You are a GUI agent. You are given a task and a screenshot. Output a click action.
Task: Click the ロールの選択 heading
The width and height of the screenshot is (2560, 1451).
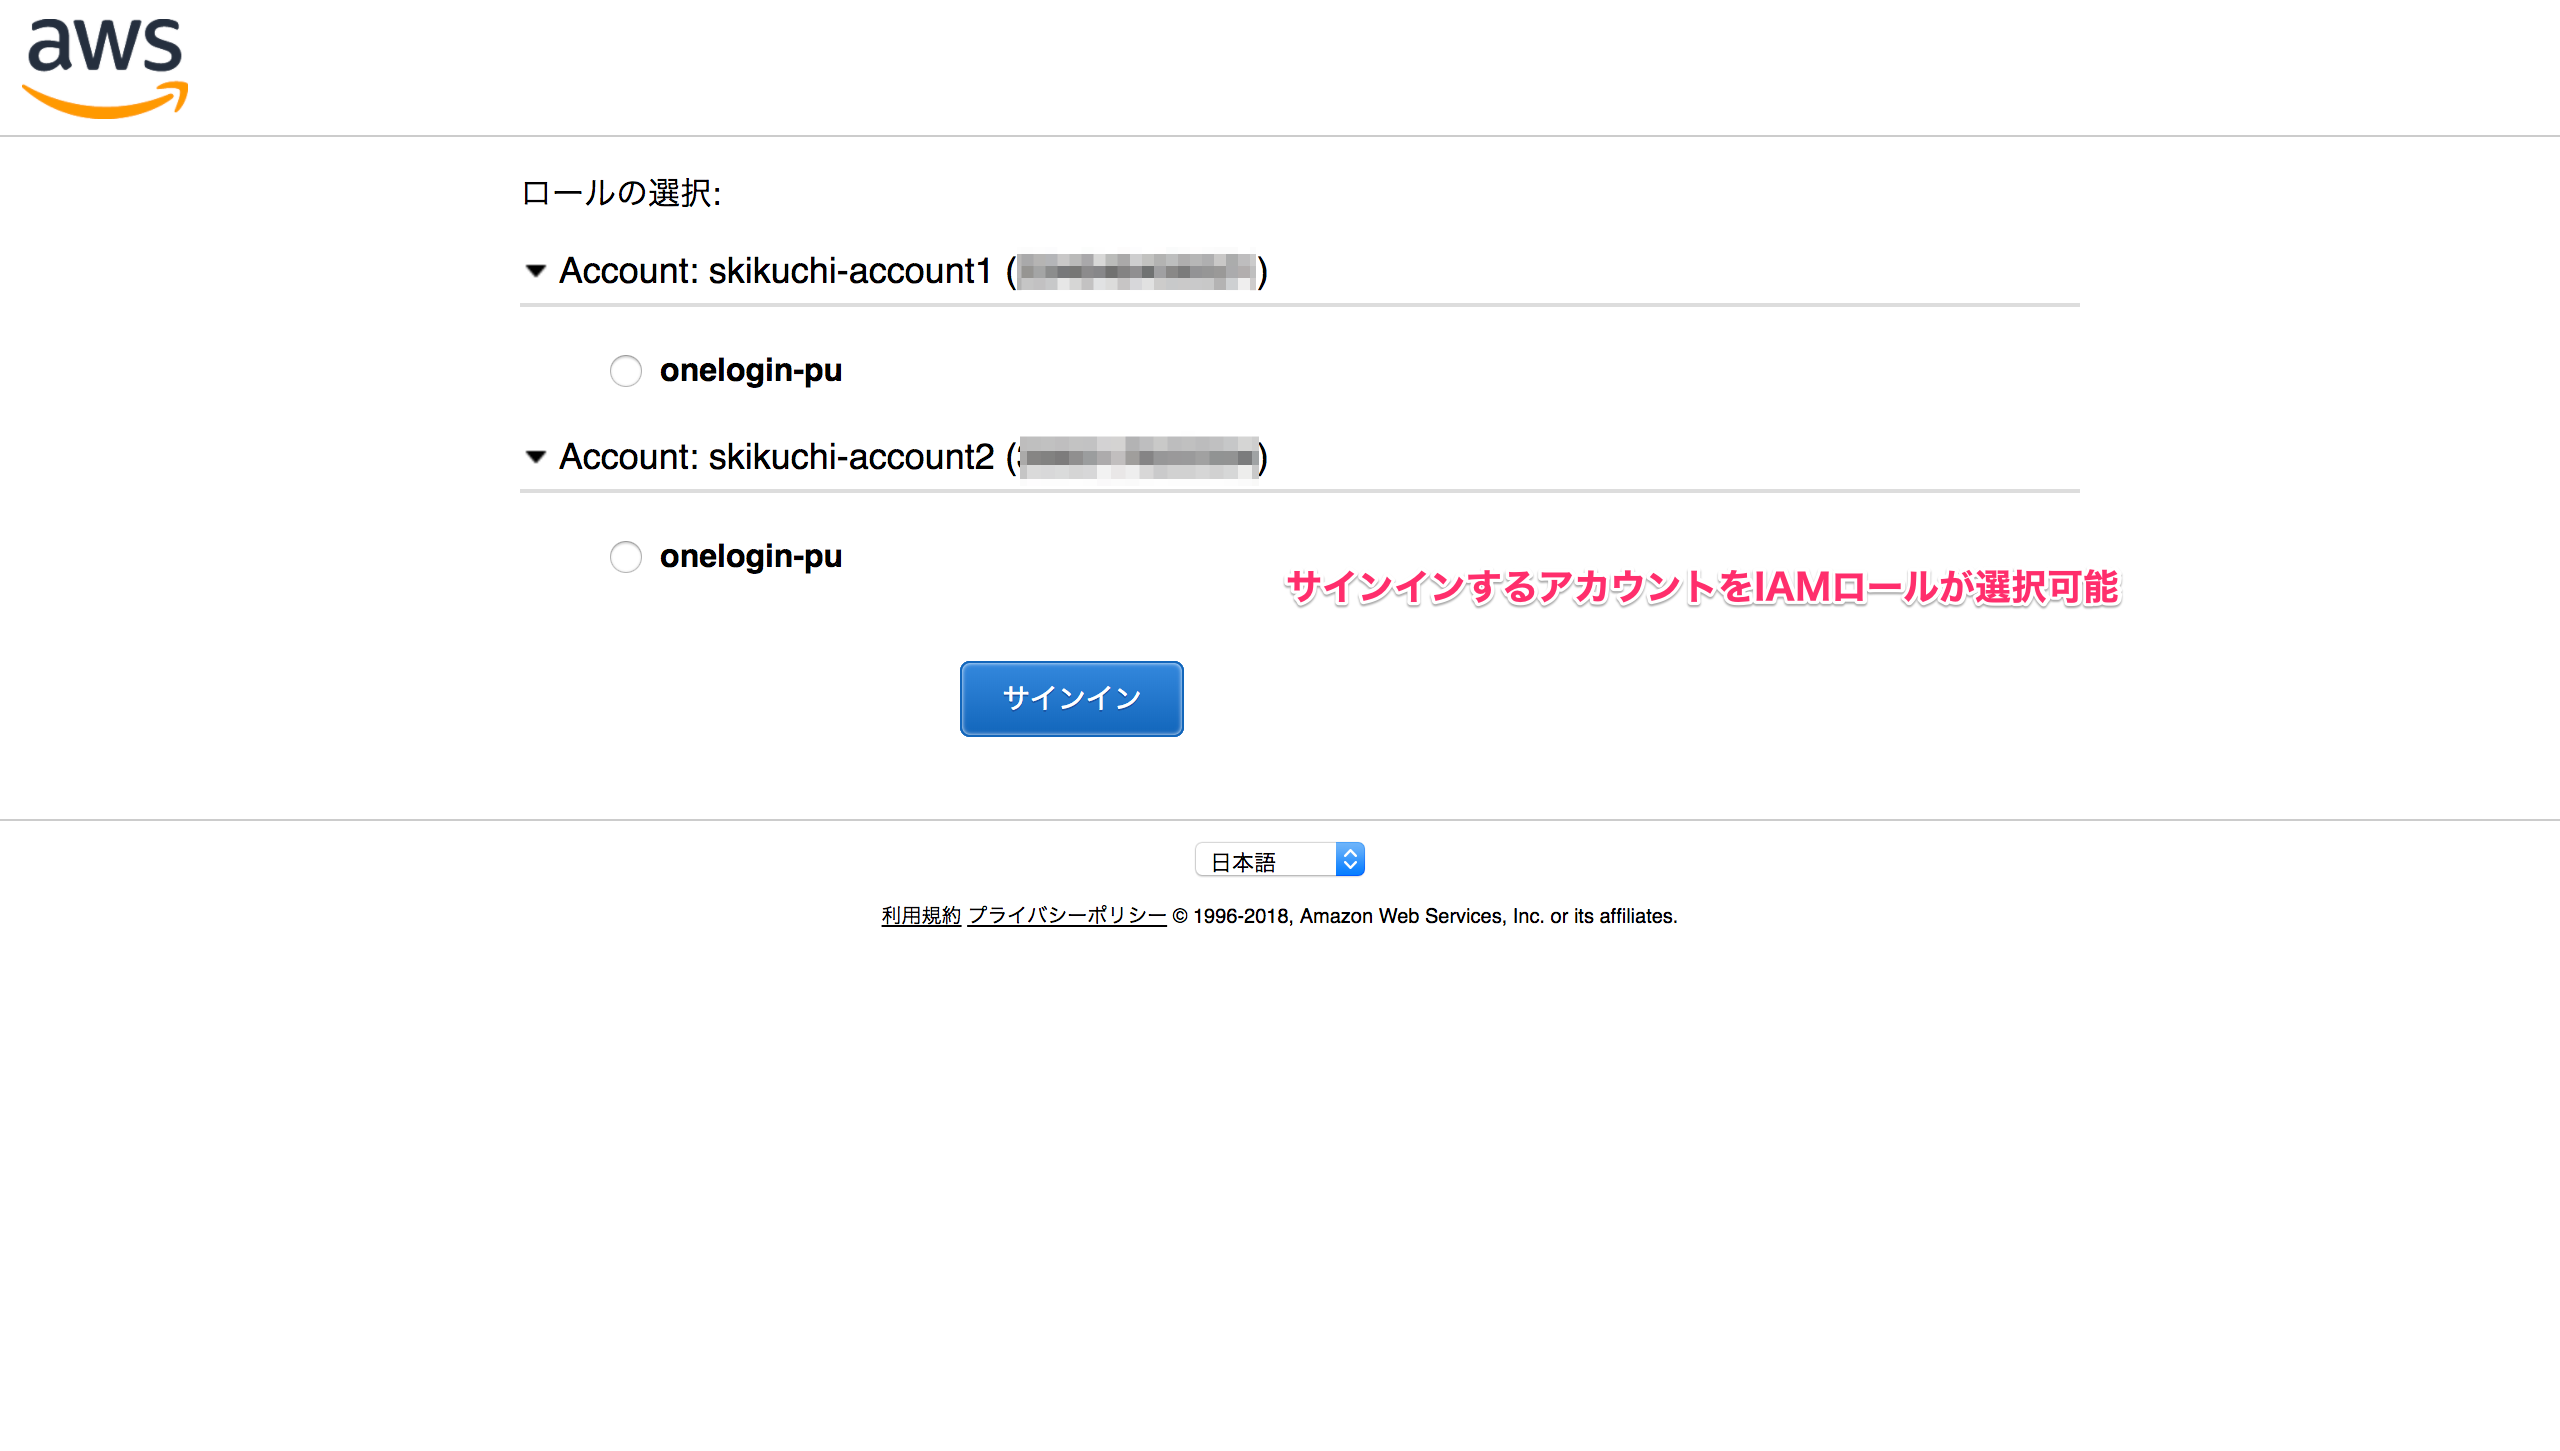(621, 194)
